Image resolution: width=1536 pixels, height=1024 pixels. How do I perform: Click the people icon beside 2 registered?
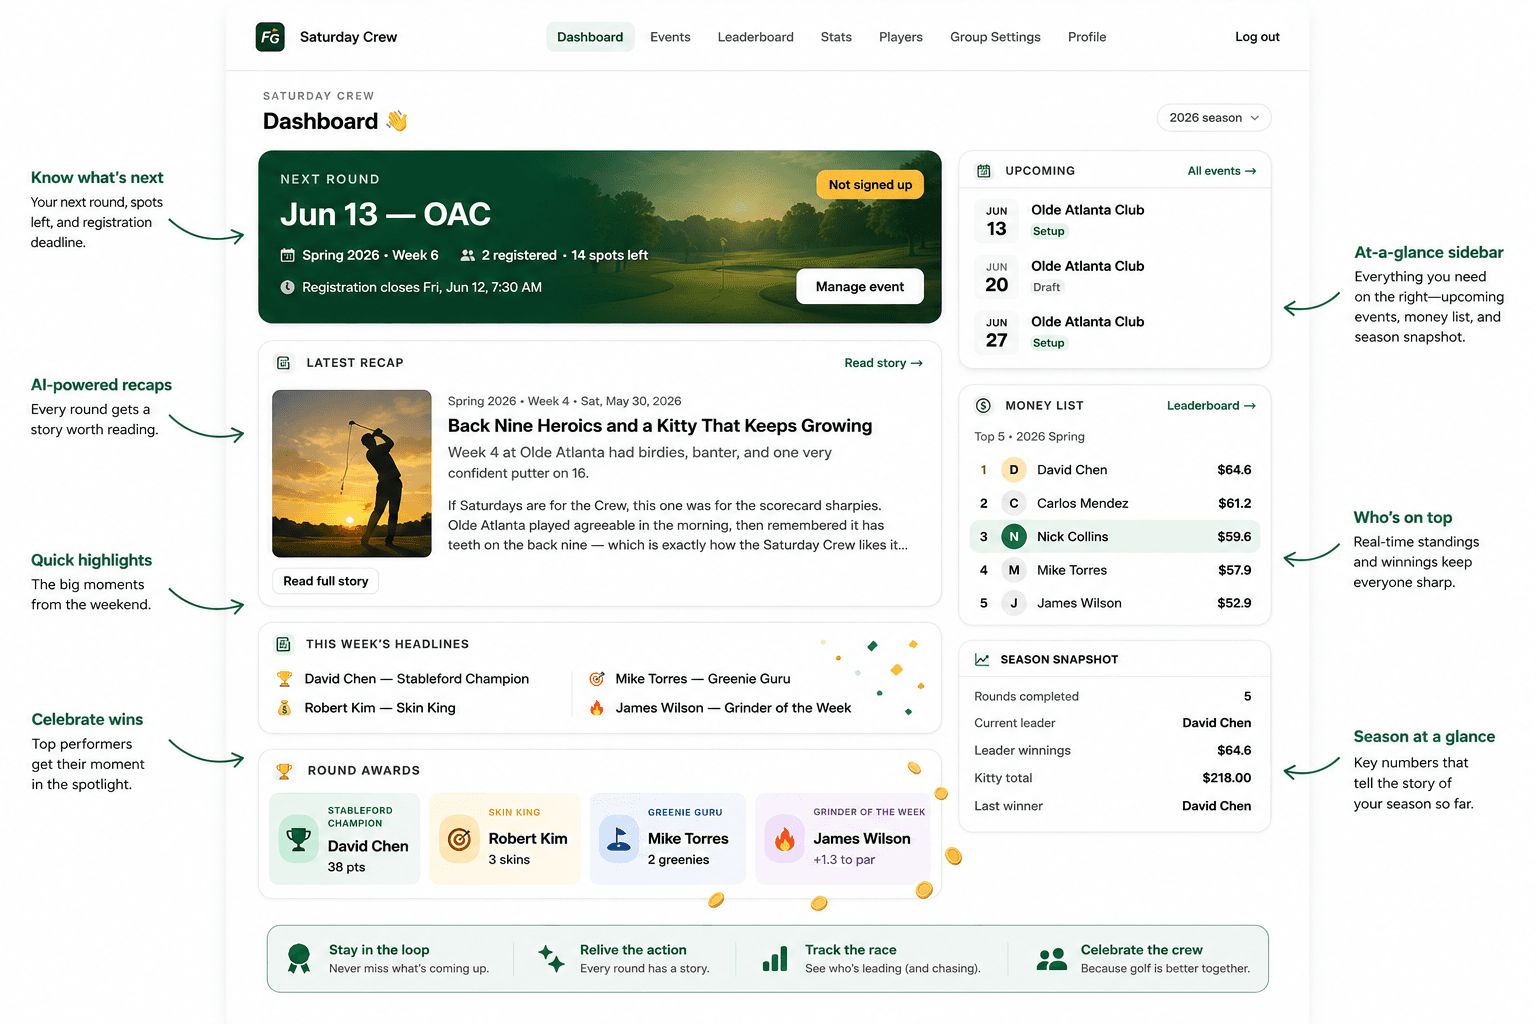[x=467, y=255]
